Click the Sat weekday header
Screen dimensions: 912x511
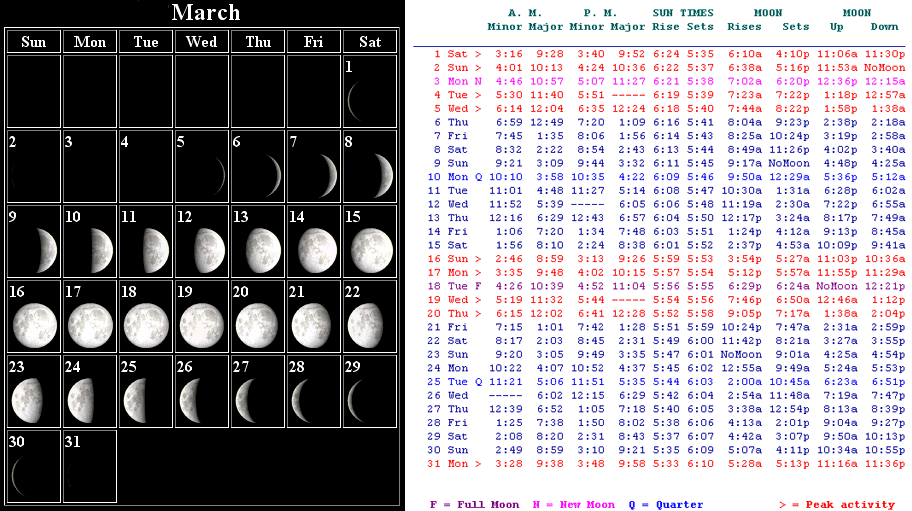pyautogui.click(x=369, y=42)
